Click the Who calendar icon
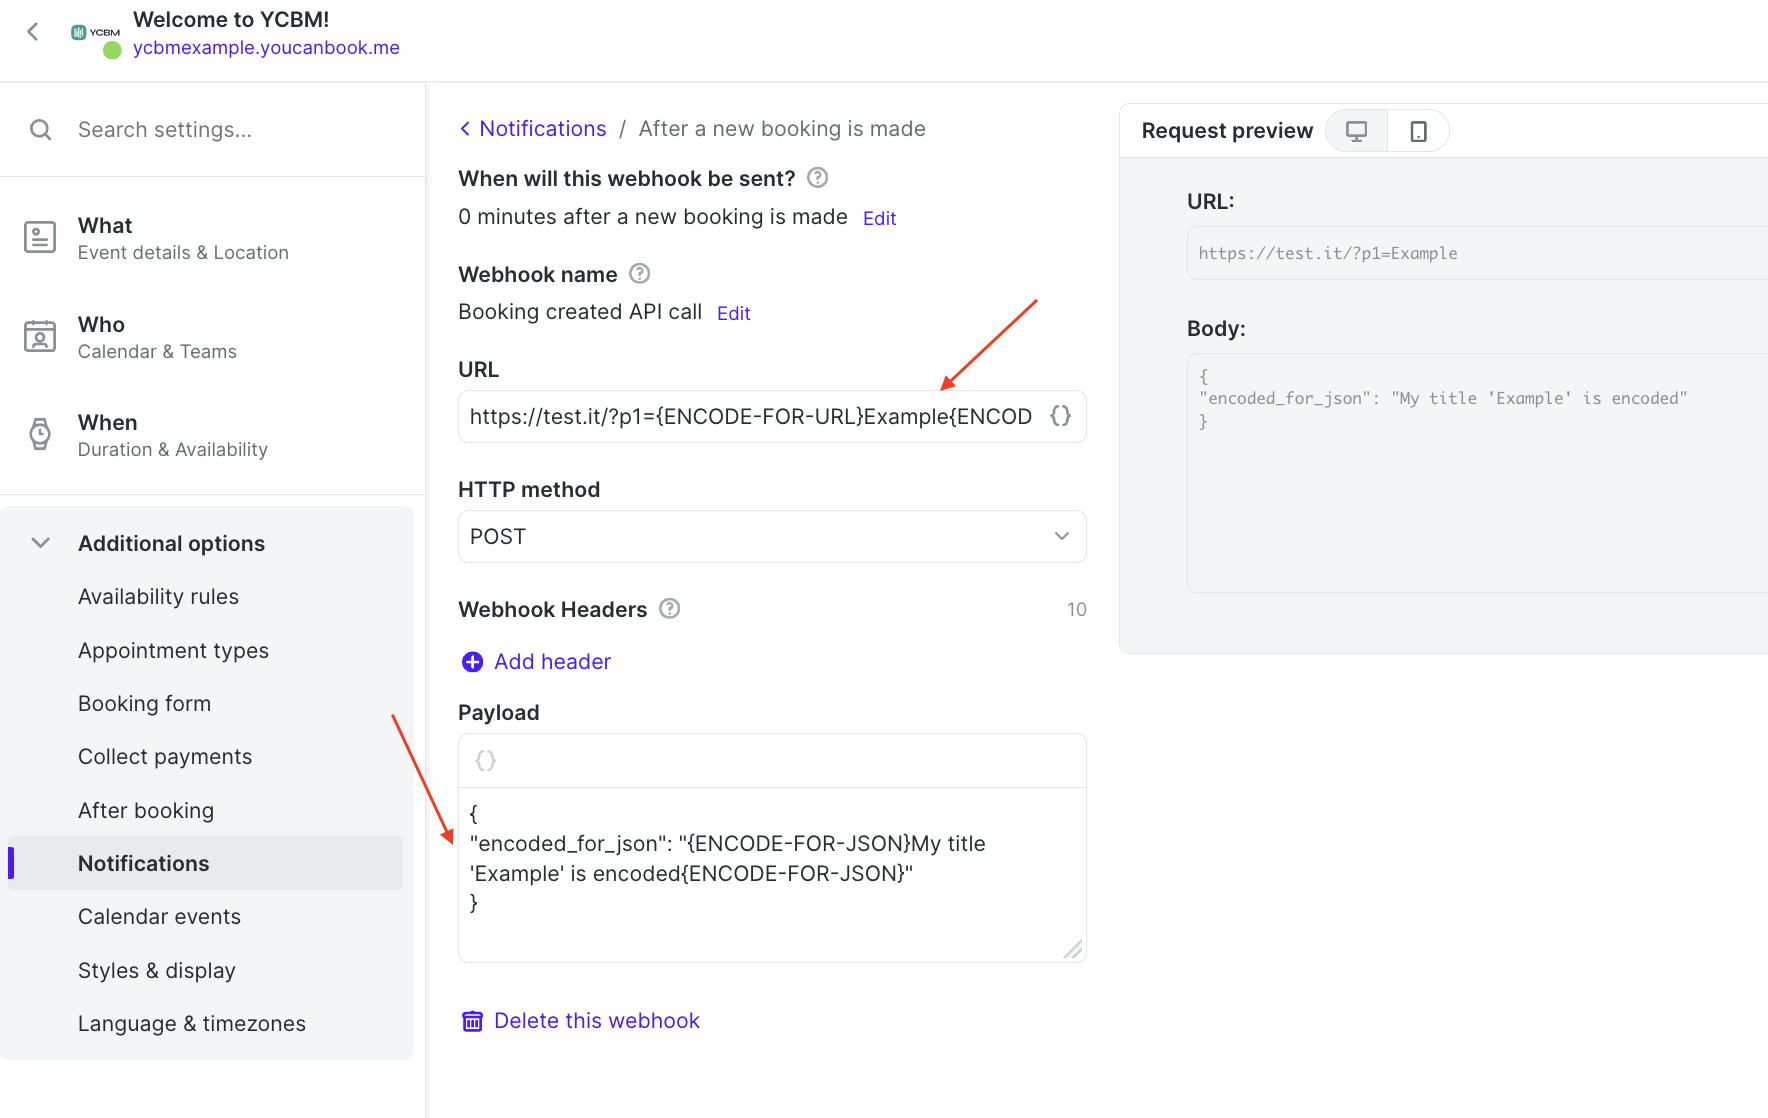The width and height of the screenshot is (1768, 1118). coord(40,337)
